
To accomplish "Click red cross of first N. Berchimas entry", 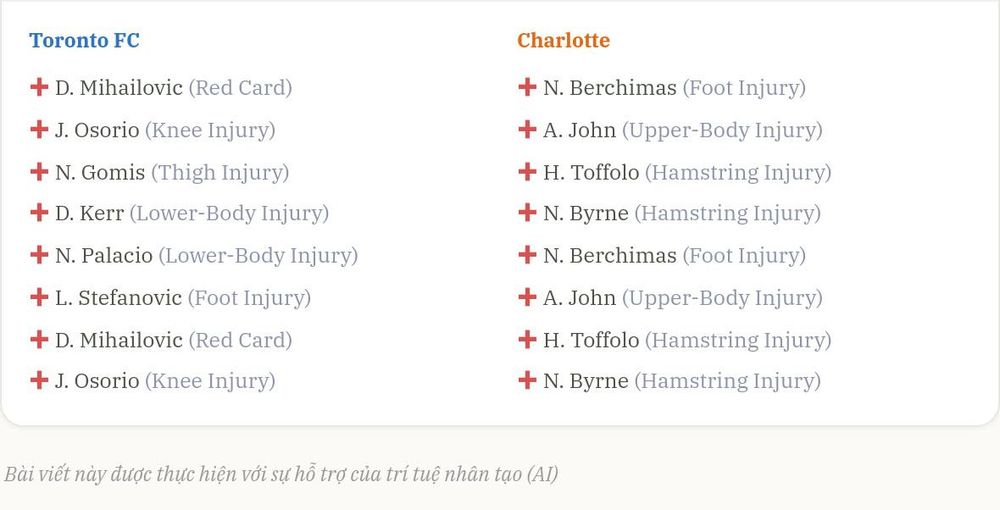I will pos(527,87).
